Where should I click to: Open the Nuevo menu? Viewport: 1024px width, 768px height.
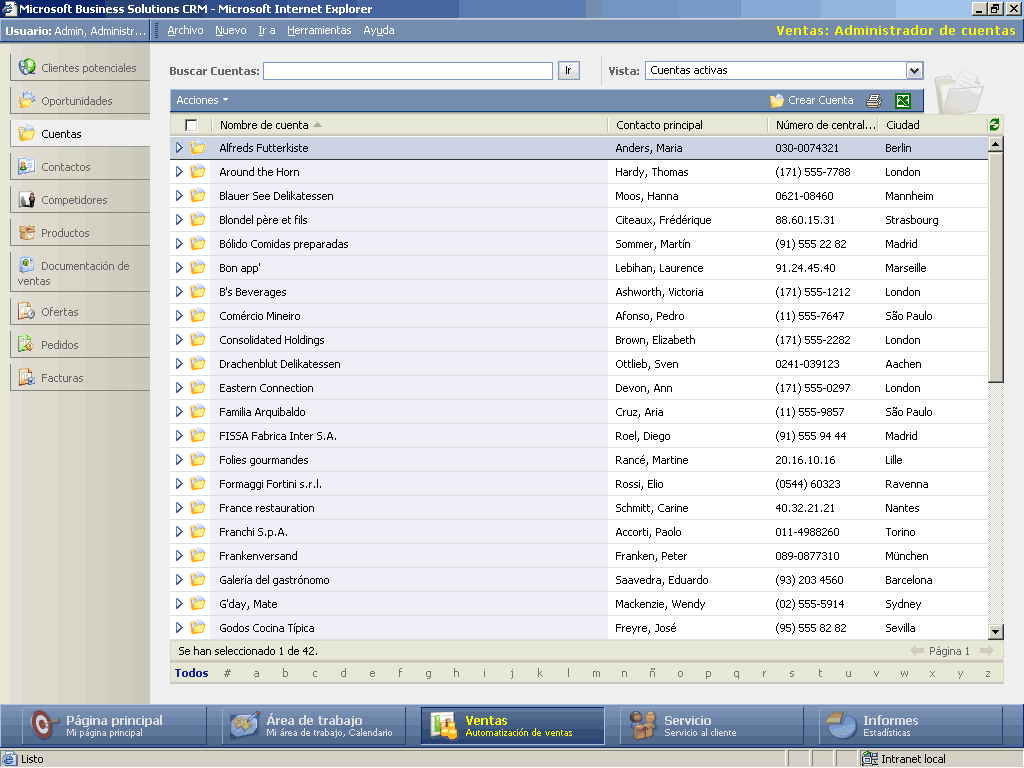point(231,30)
